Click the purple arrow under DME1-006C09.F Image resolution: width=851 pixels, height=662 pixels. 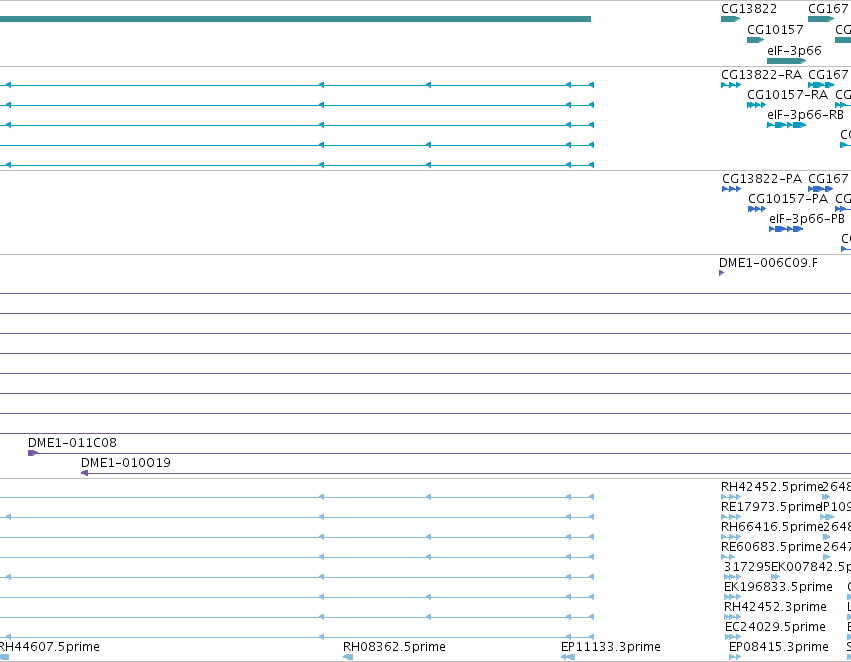tap(722, 273)
